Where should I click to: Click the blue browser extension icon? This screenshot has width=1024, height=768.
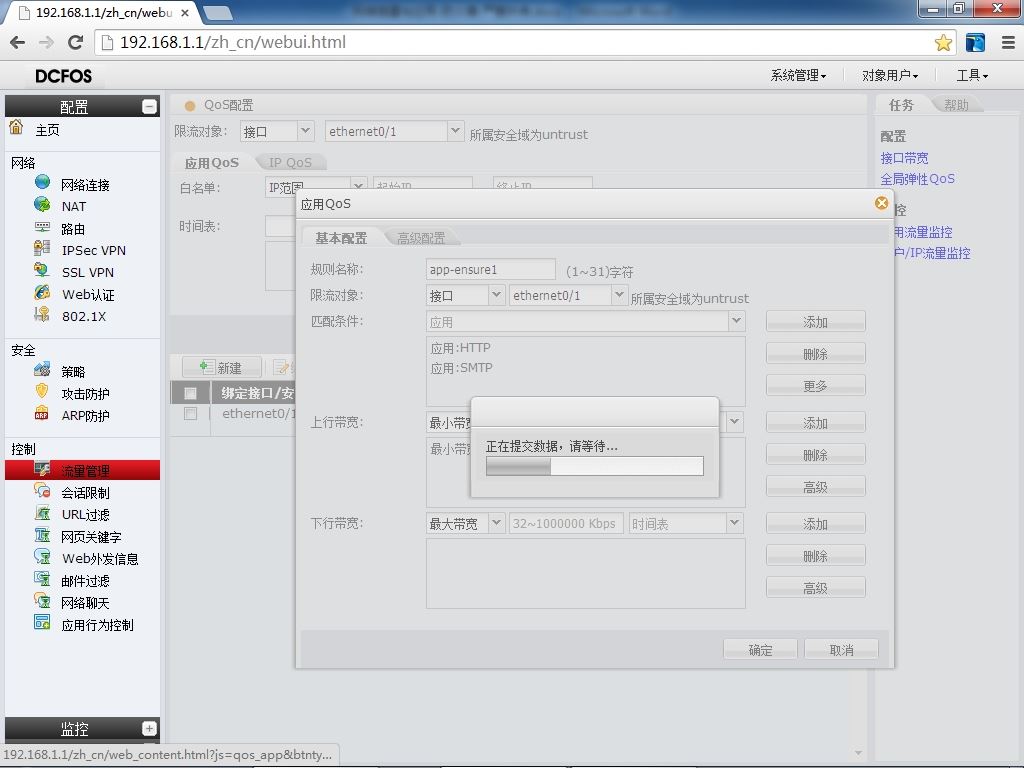(x=975, y=42)
